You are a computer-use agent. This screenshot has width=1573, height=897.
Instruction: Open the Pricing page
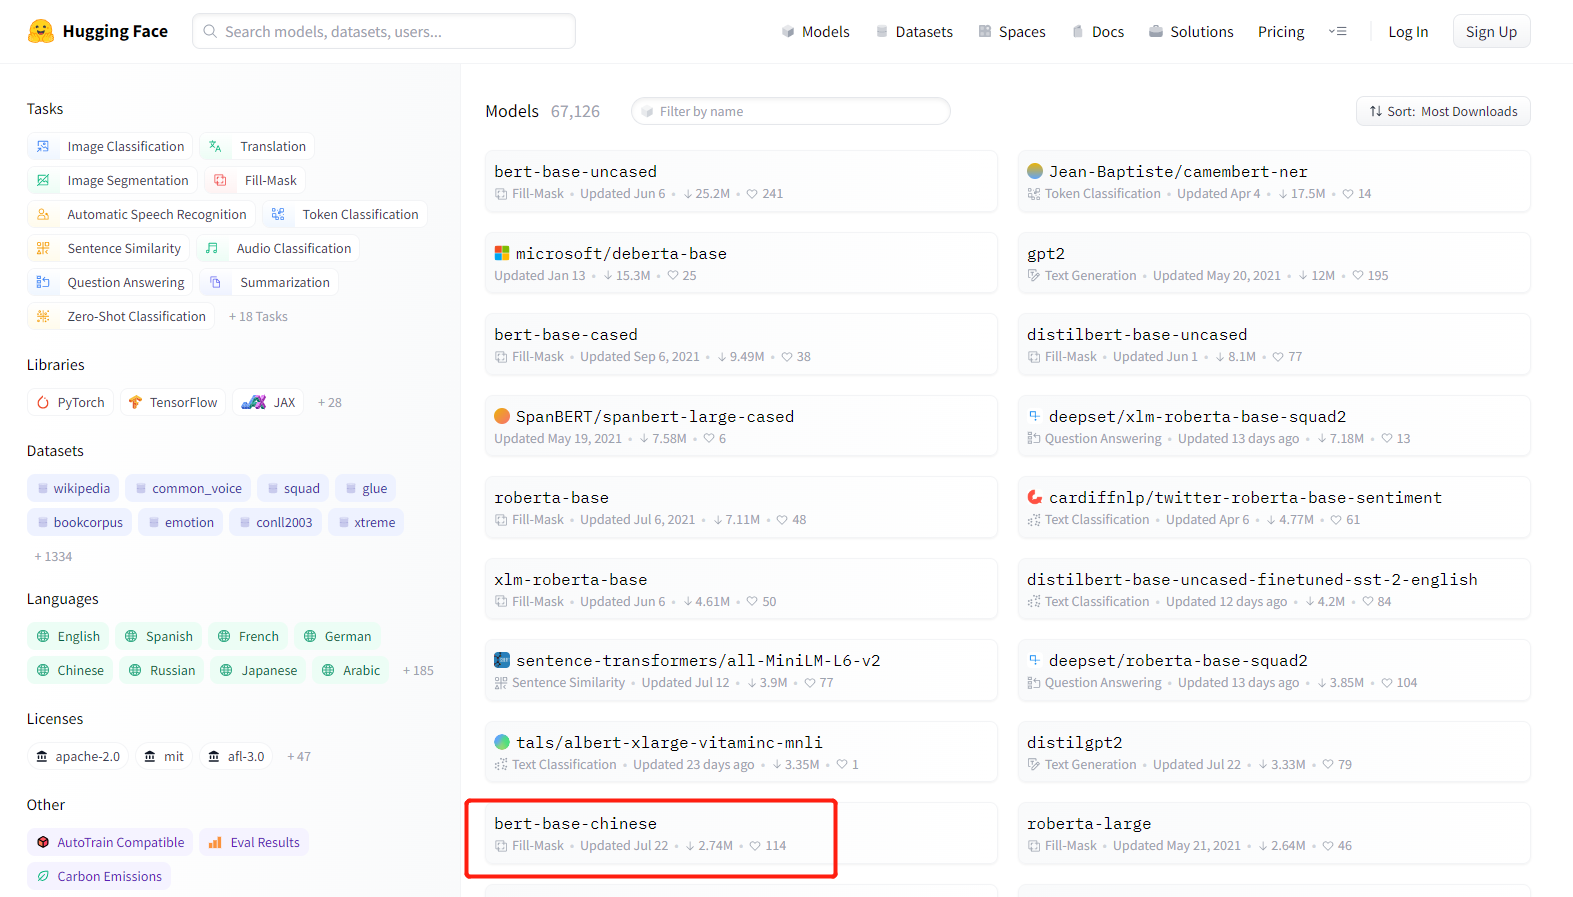tap(1281, 32)
